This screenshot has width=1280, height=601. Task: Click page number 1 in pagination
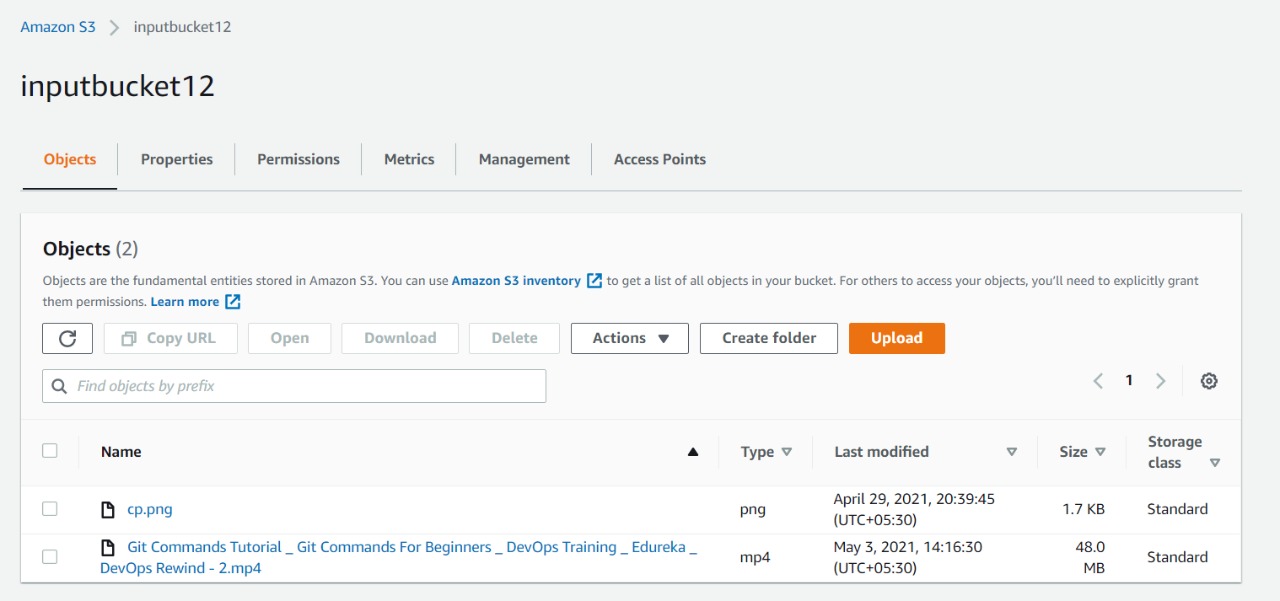point(1129,380)
